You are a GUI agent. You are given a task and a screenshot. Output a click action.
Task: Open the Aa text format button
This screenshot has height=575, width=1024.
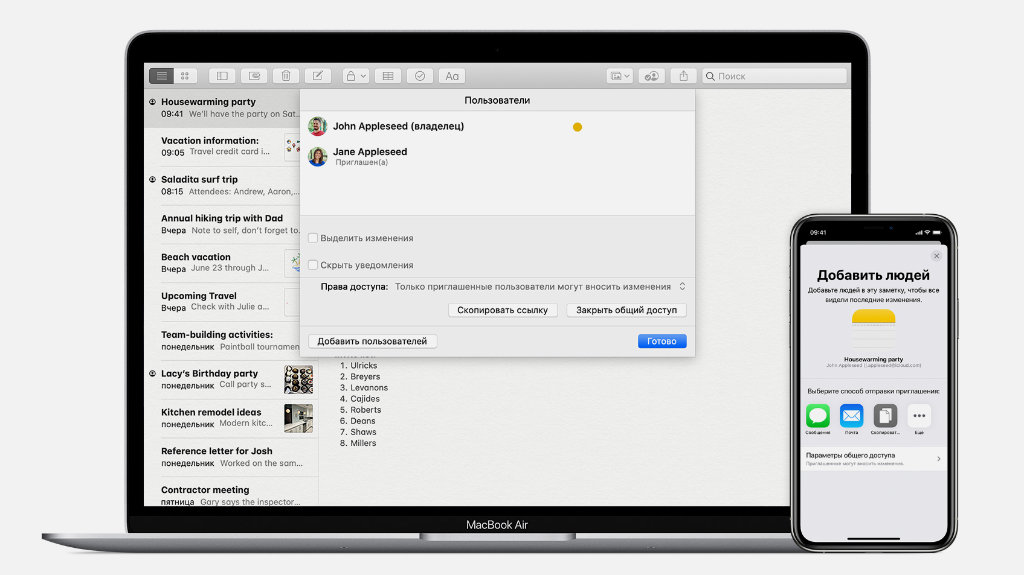pyautogui.click(x=452, y=76)
